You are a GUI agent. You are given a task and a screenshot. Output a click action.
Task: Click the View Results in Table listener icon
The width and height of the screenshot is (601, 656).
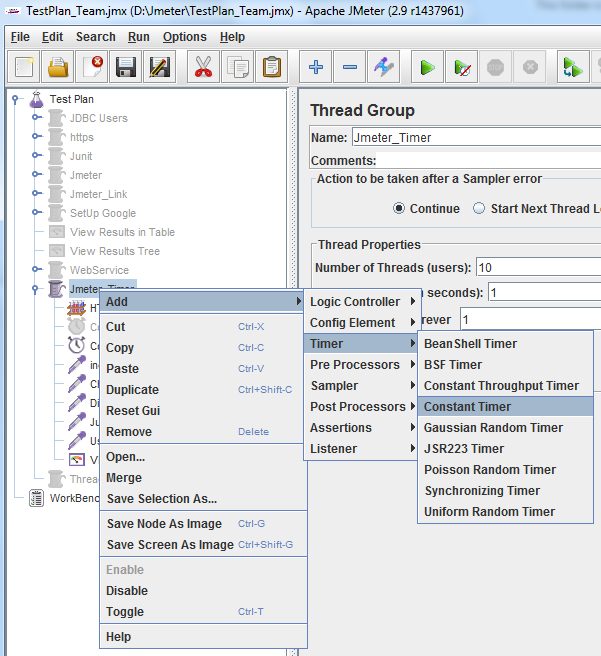[56, 231]
